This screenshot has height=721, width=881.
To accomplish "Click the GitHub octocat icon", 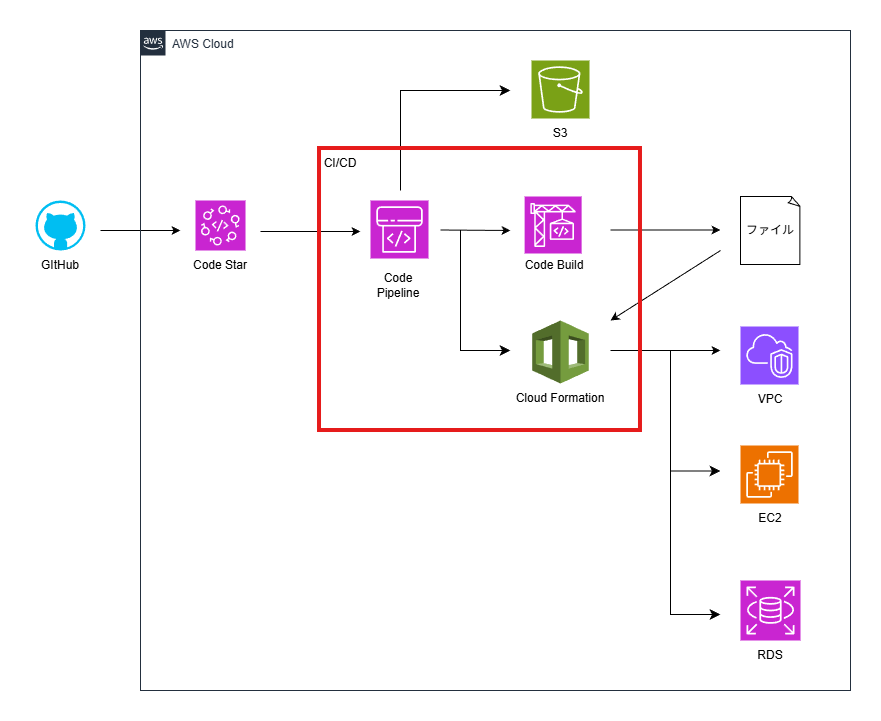I will pos(61,228).
